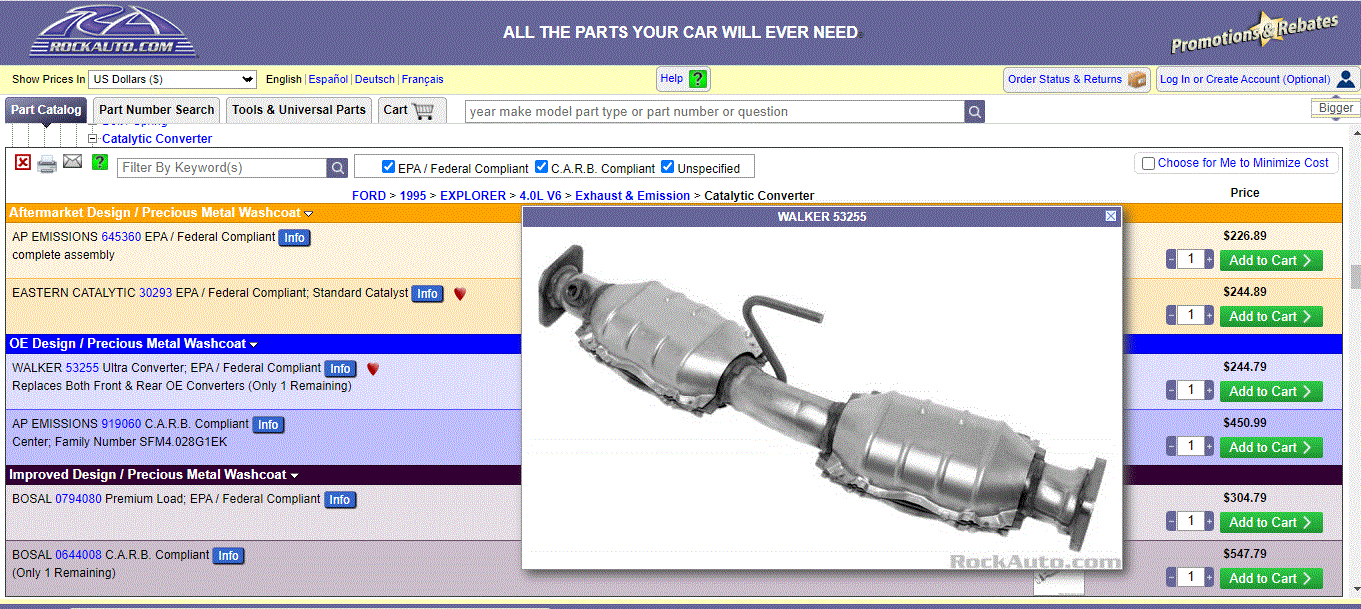Click the keyword filter magnifier icon

tap(339, 168)
